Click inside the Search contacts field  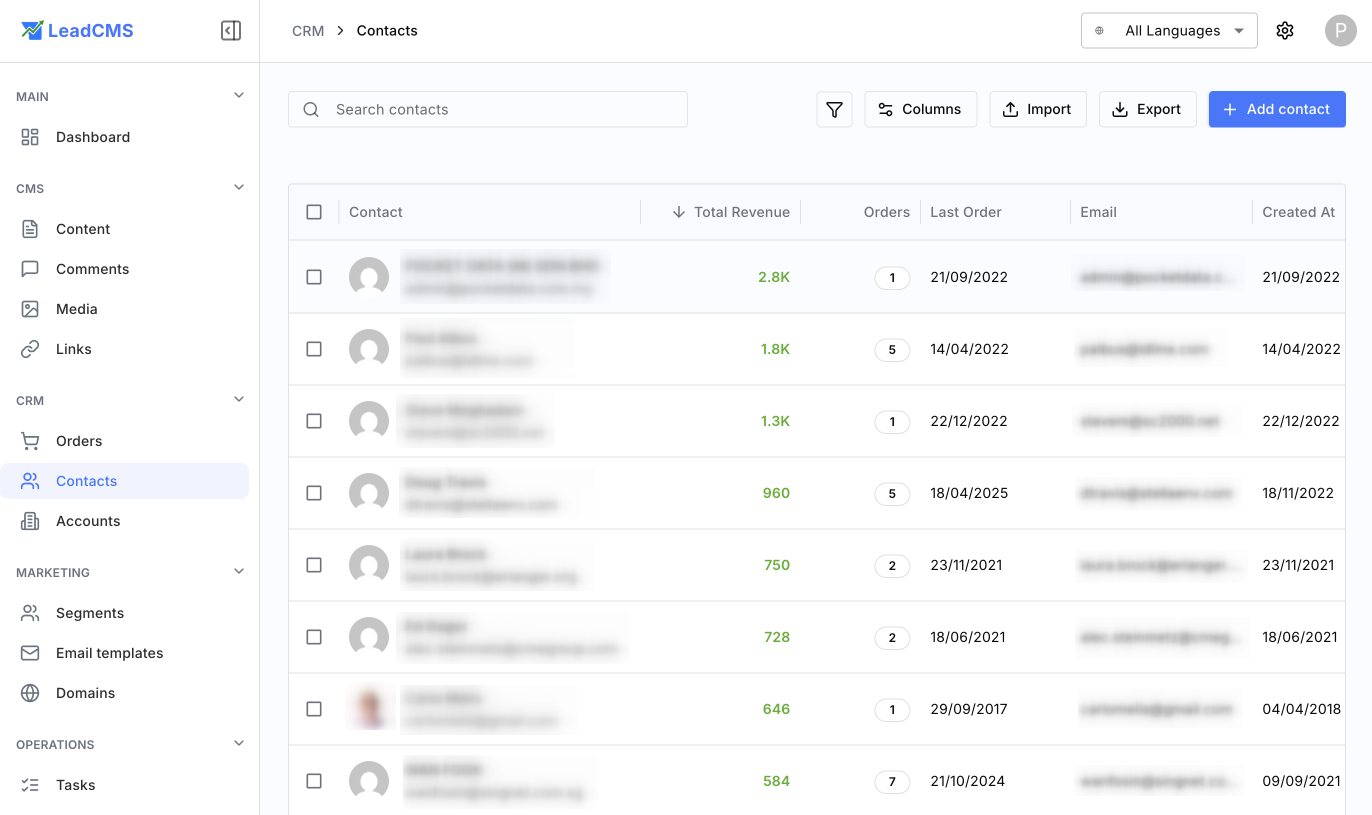[487, 109]
